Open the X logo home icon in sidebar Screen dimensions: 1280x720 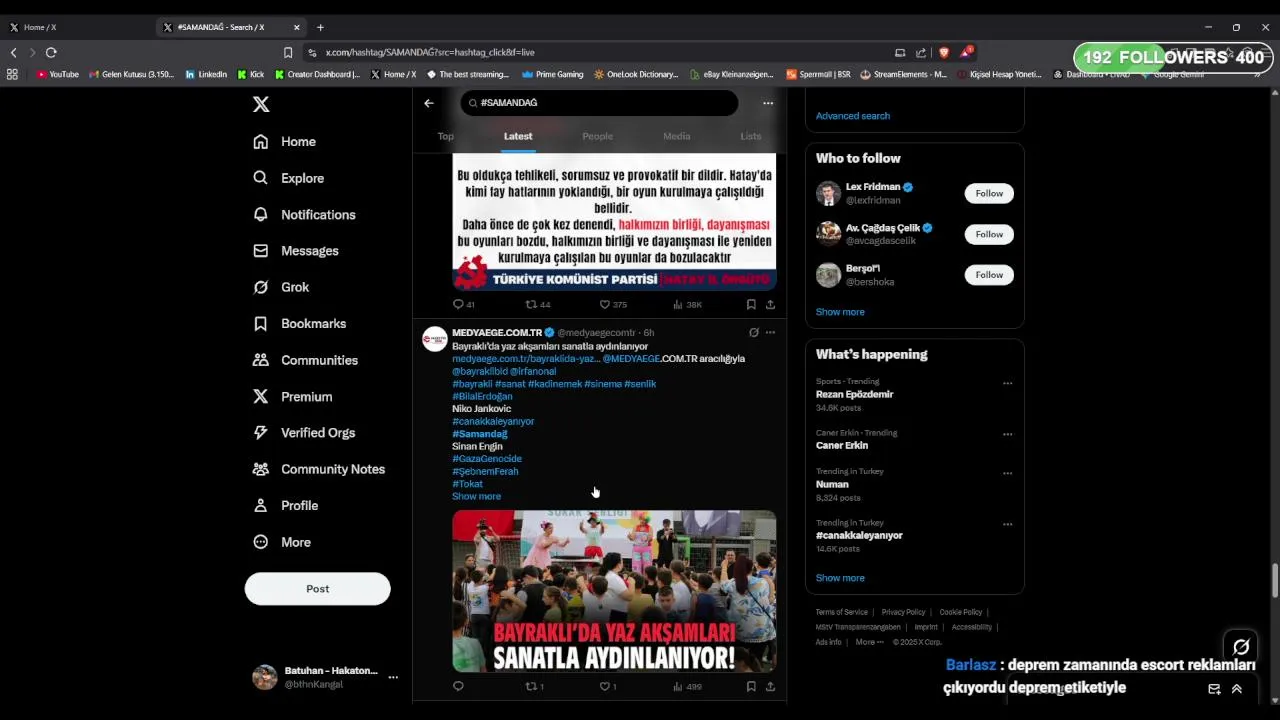coord(261,104)
